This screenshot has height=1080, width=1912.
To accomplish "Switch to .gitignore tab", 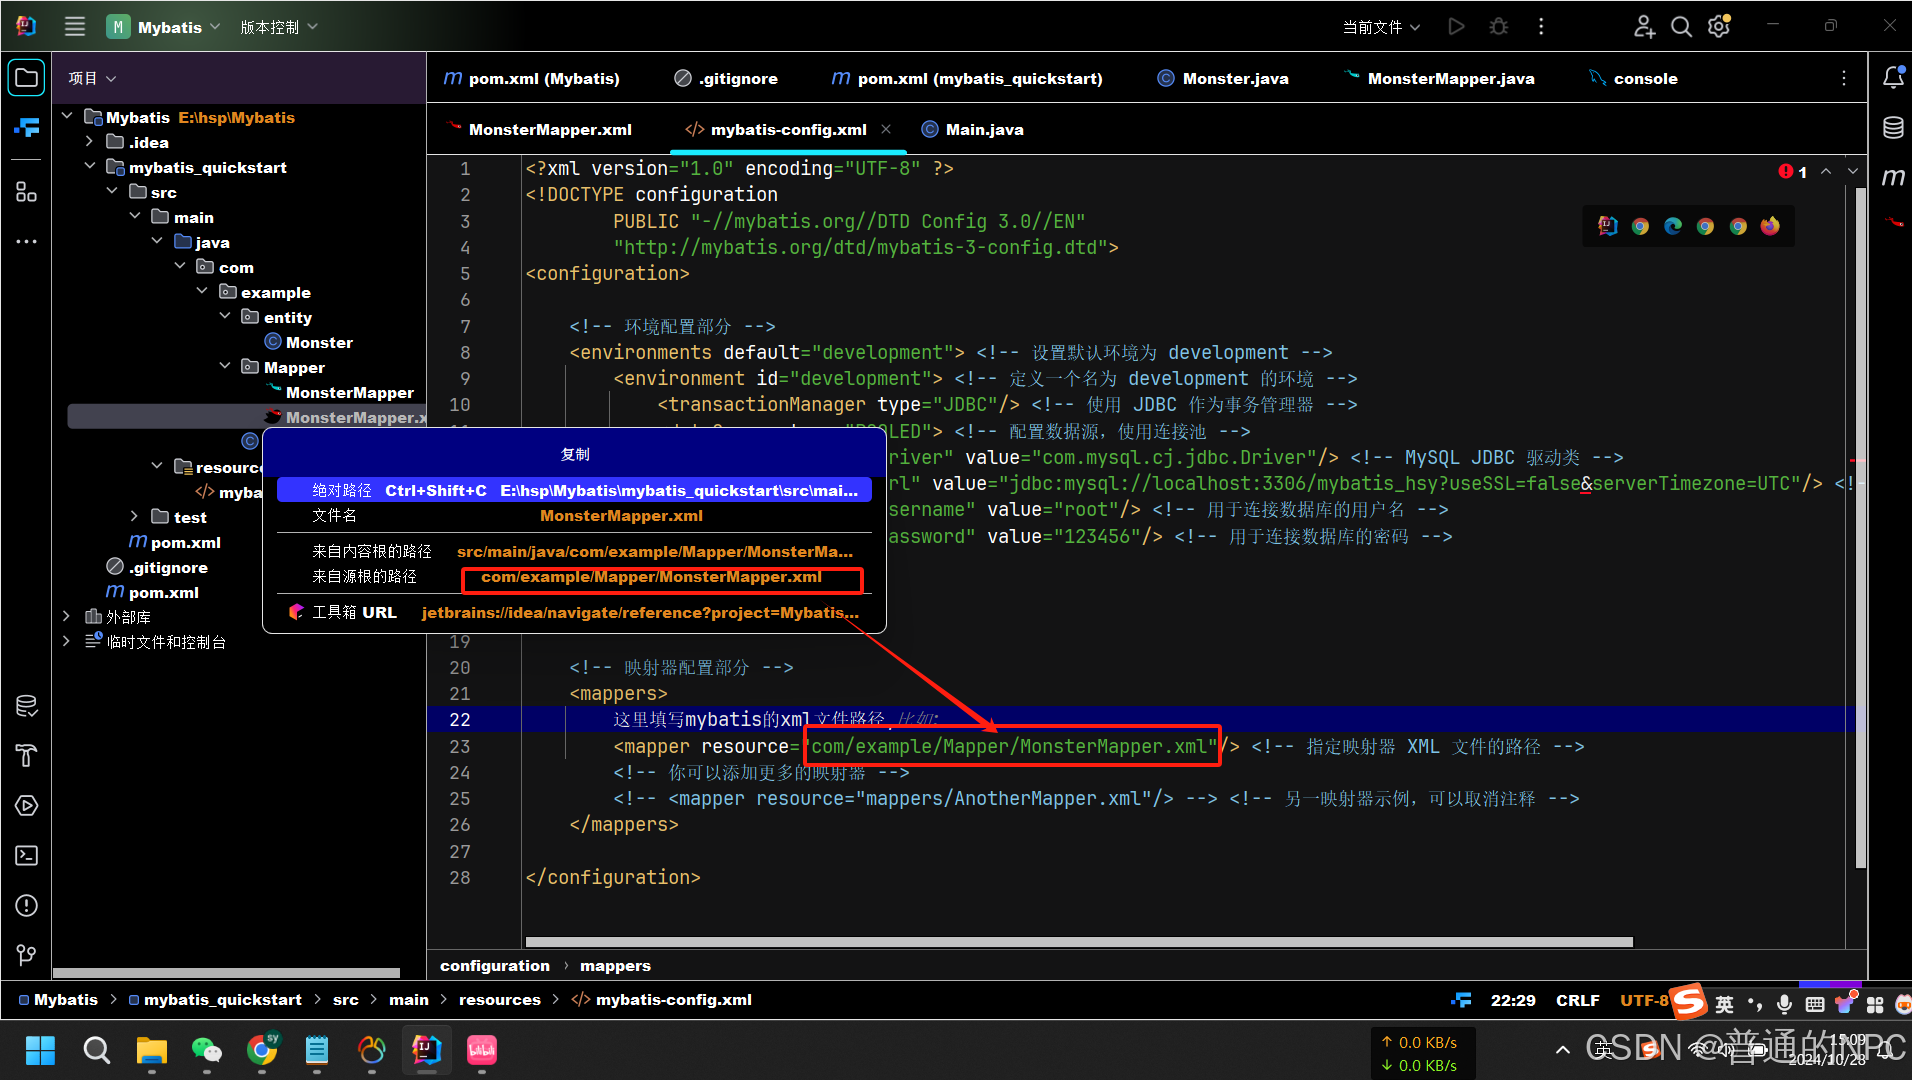I will pos(726,78).
